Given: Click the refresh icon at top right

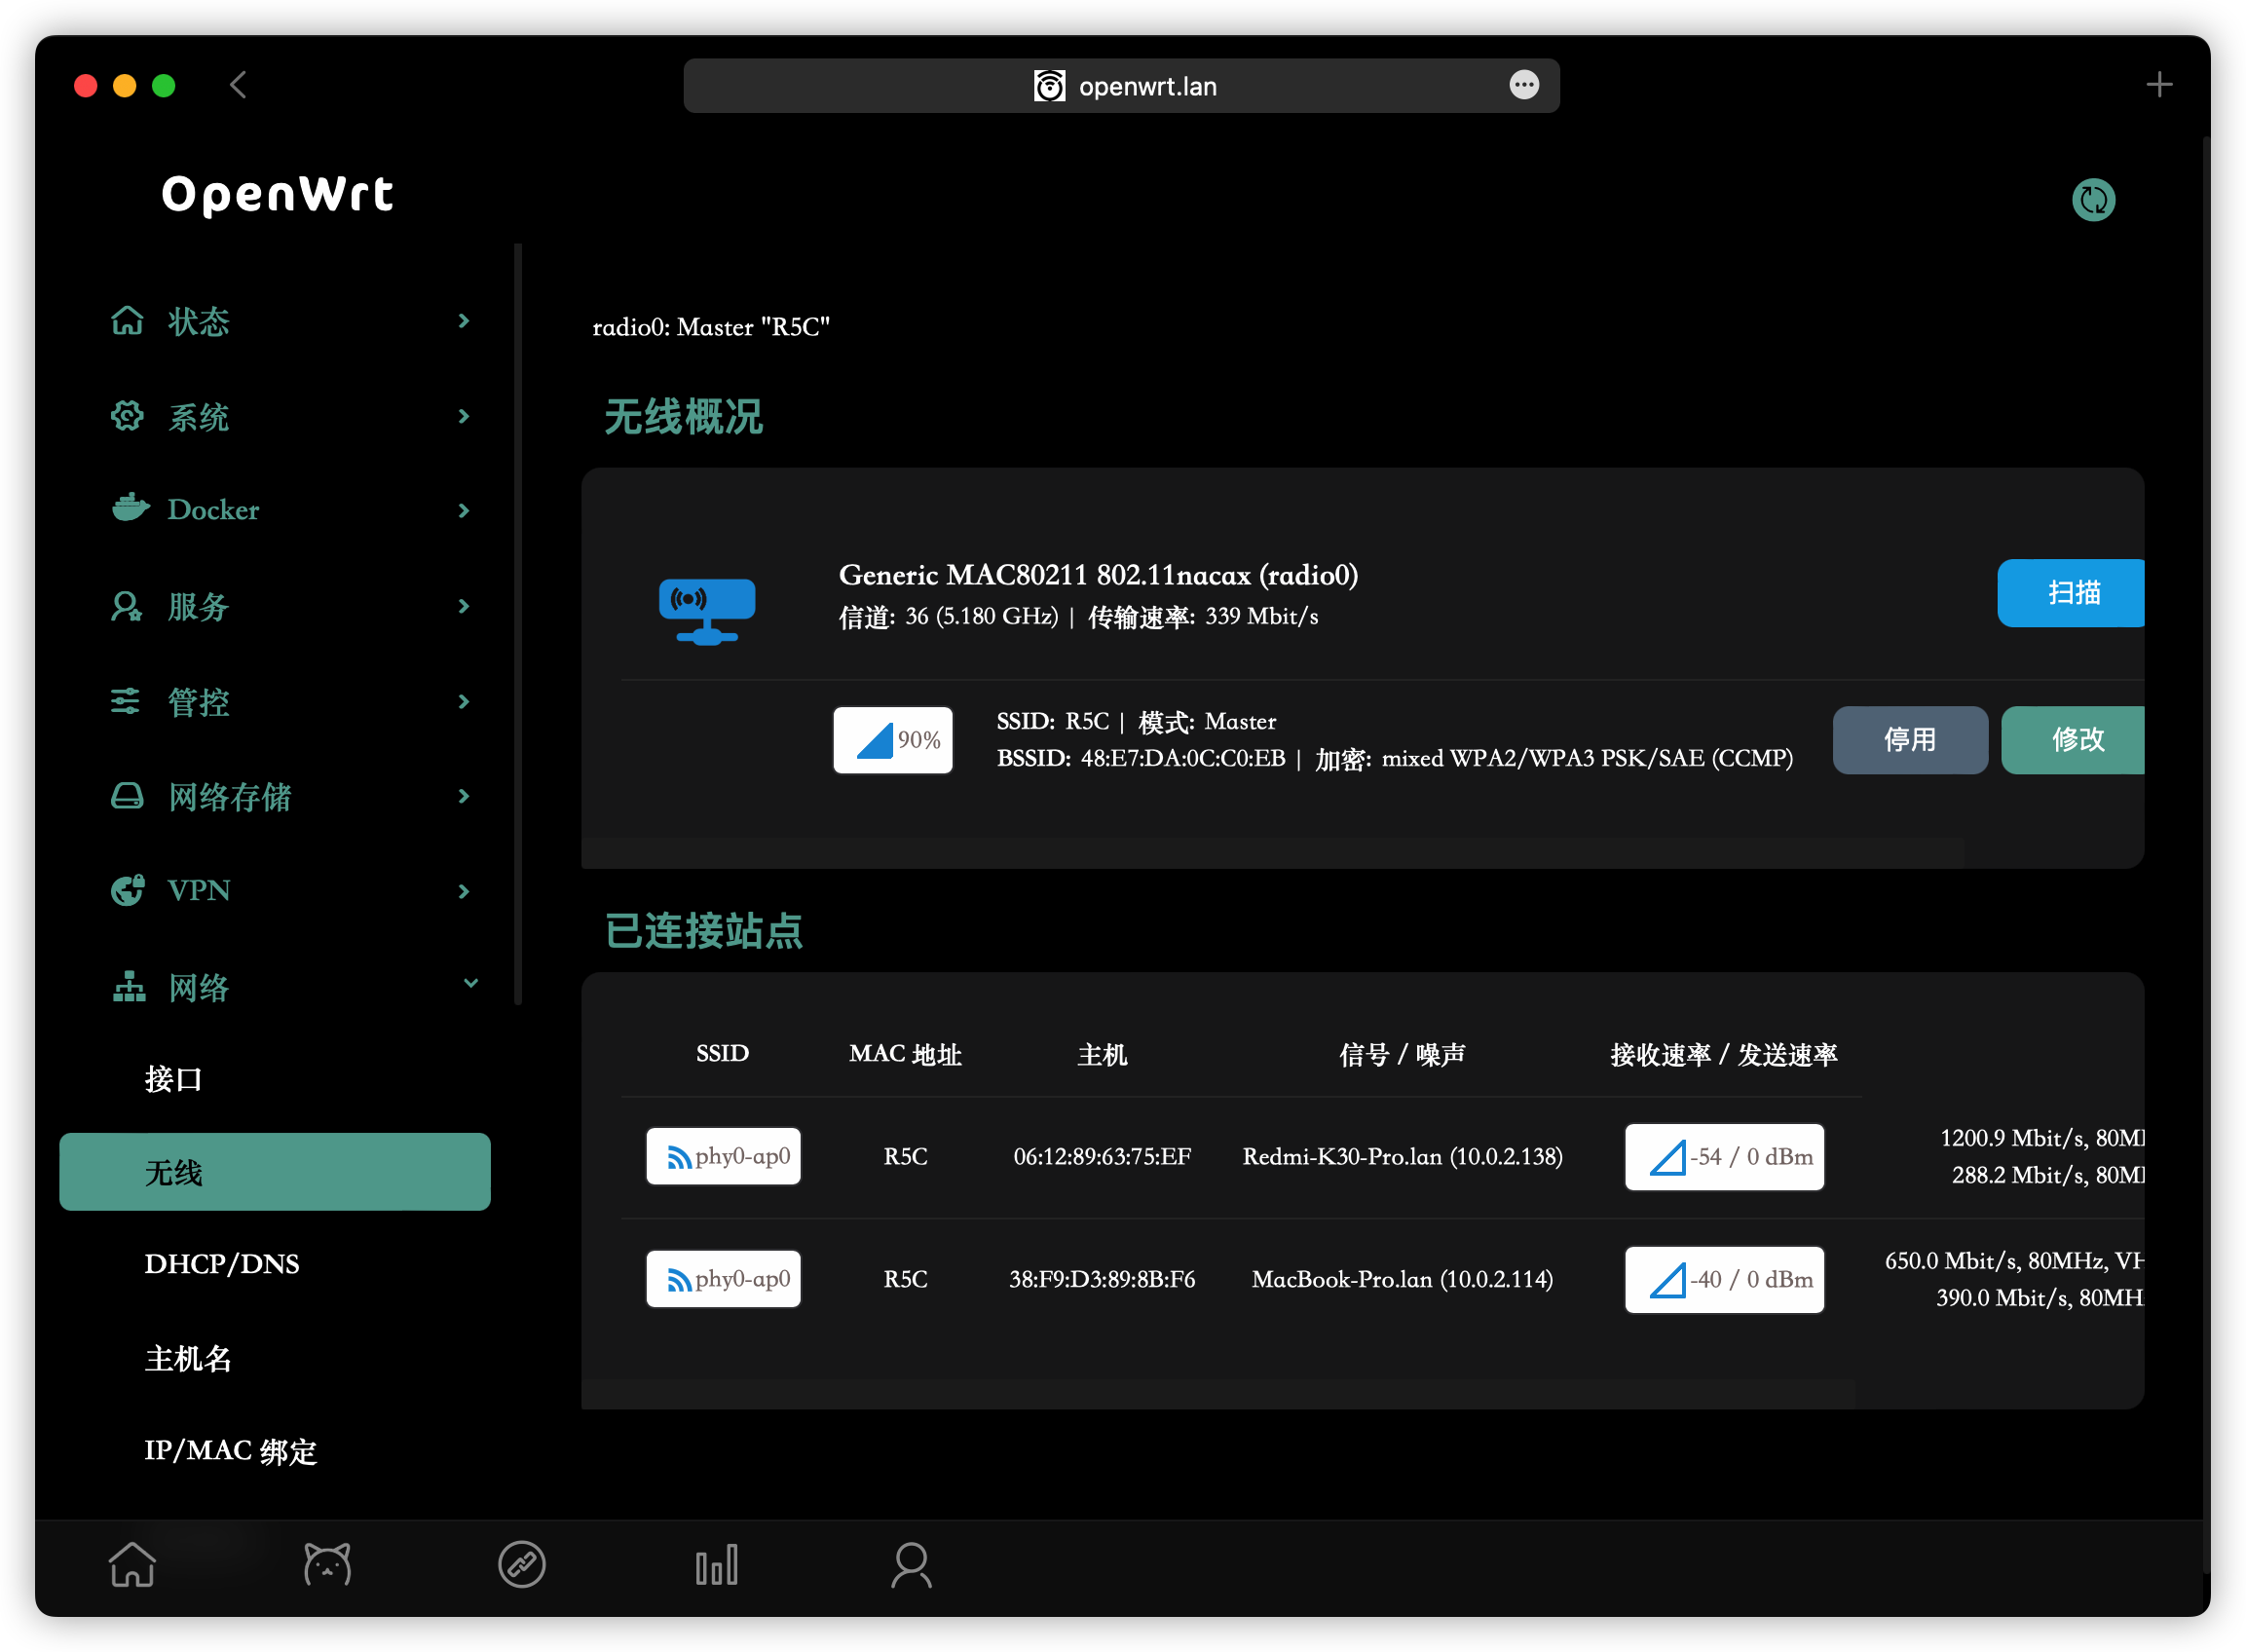Looking at the screenshot, I should 2092,200.
